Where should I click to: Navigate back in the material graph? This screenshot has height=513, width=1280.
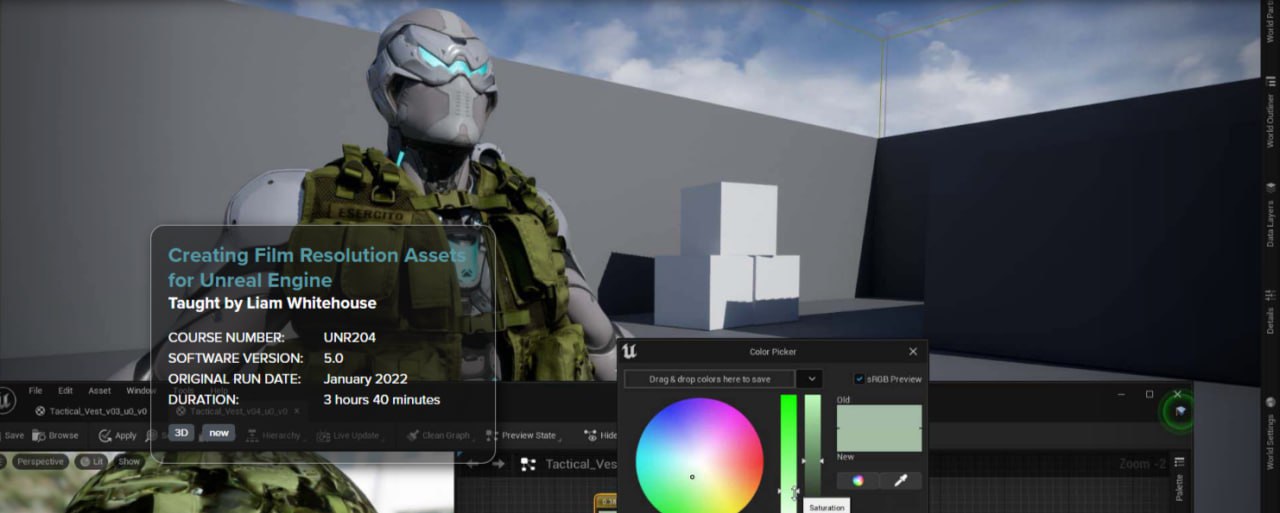pyautogui.click(x=472, y=464)
